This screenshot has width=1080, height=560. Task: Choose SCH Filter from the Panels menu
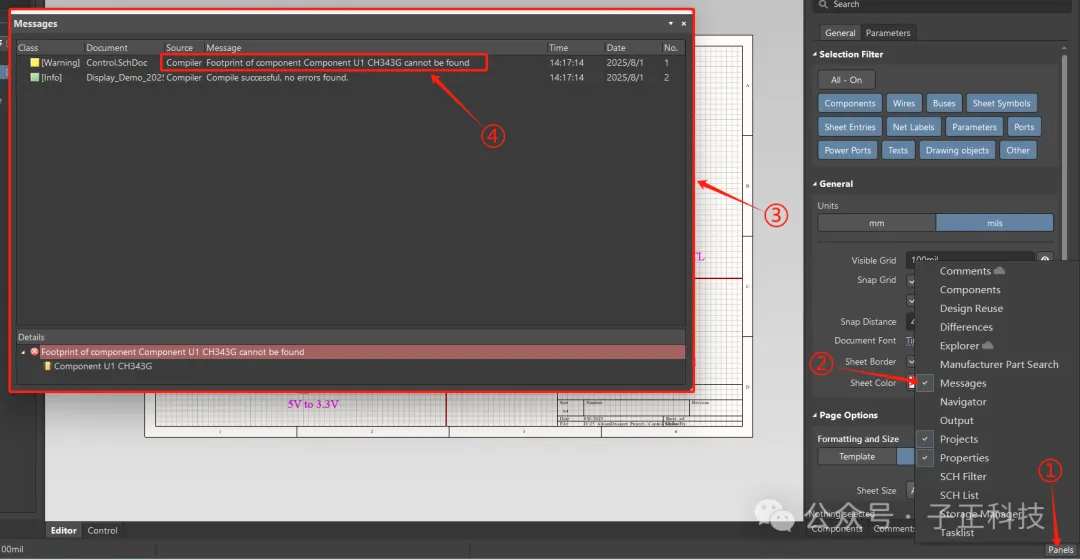click(x=995, y=476)
